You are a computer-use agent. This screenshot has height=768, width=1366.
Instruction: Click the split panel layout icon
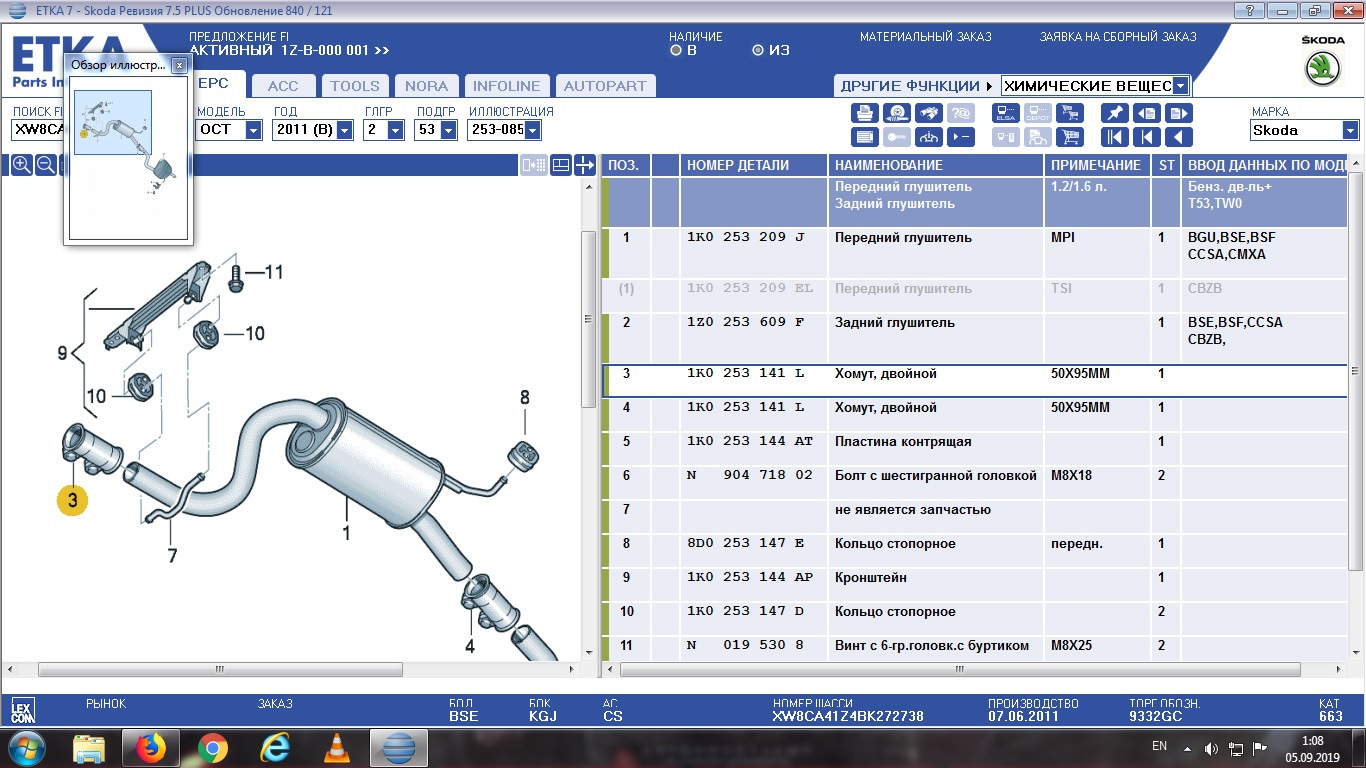click(561, 165)
